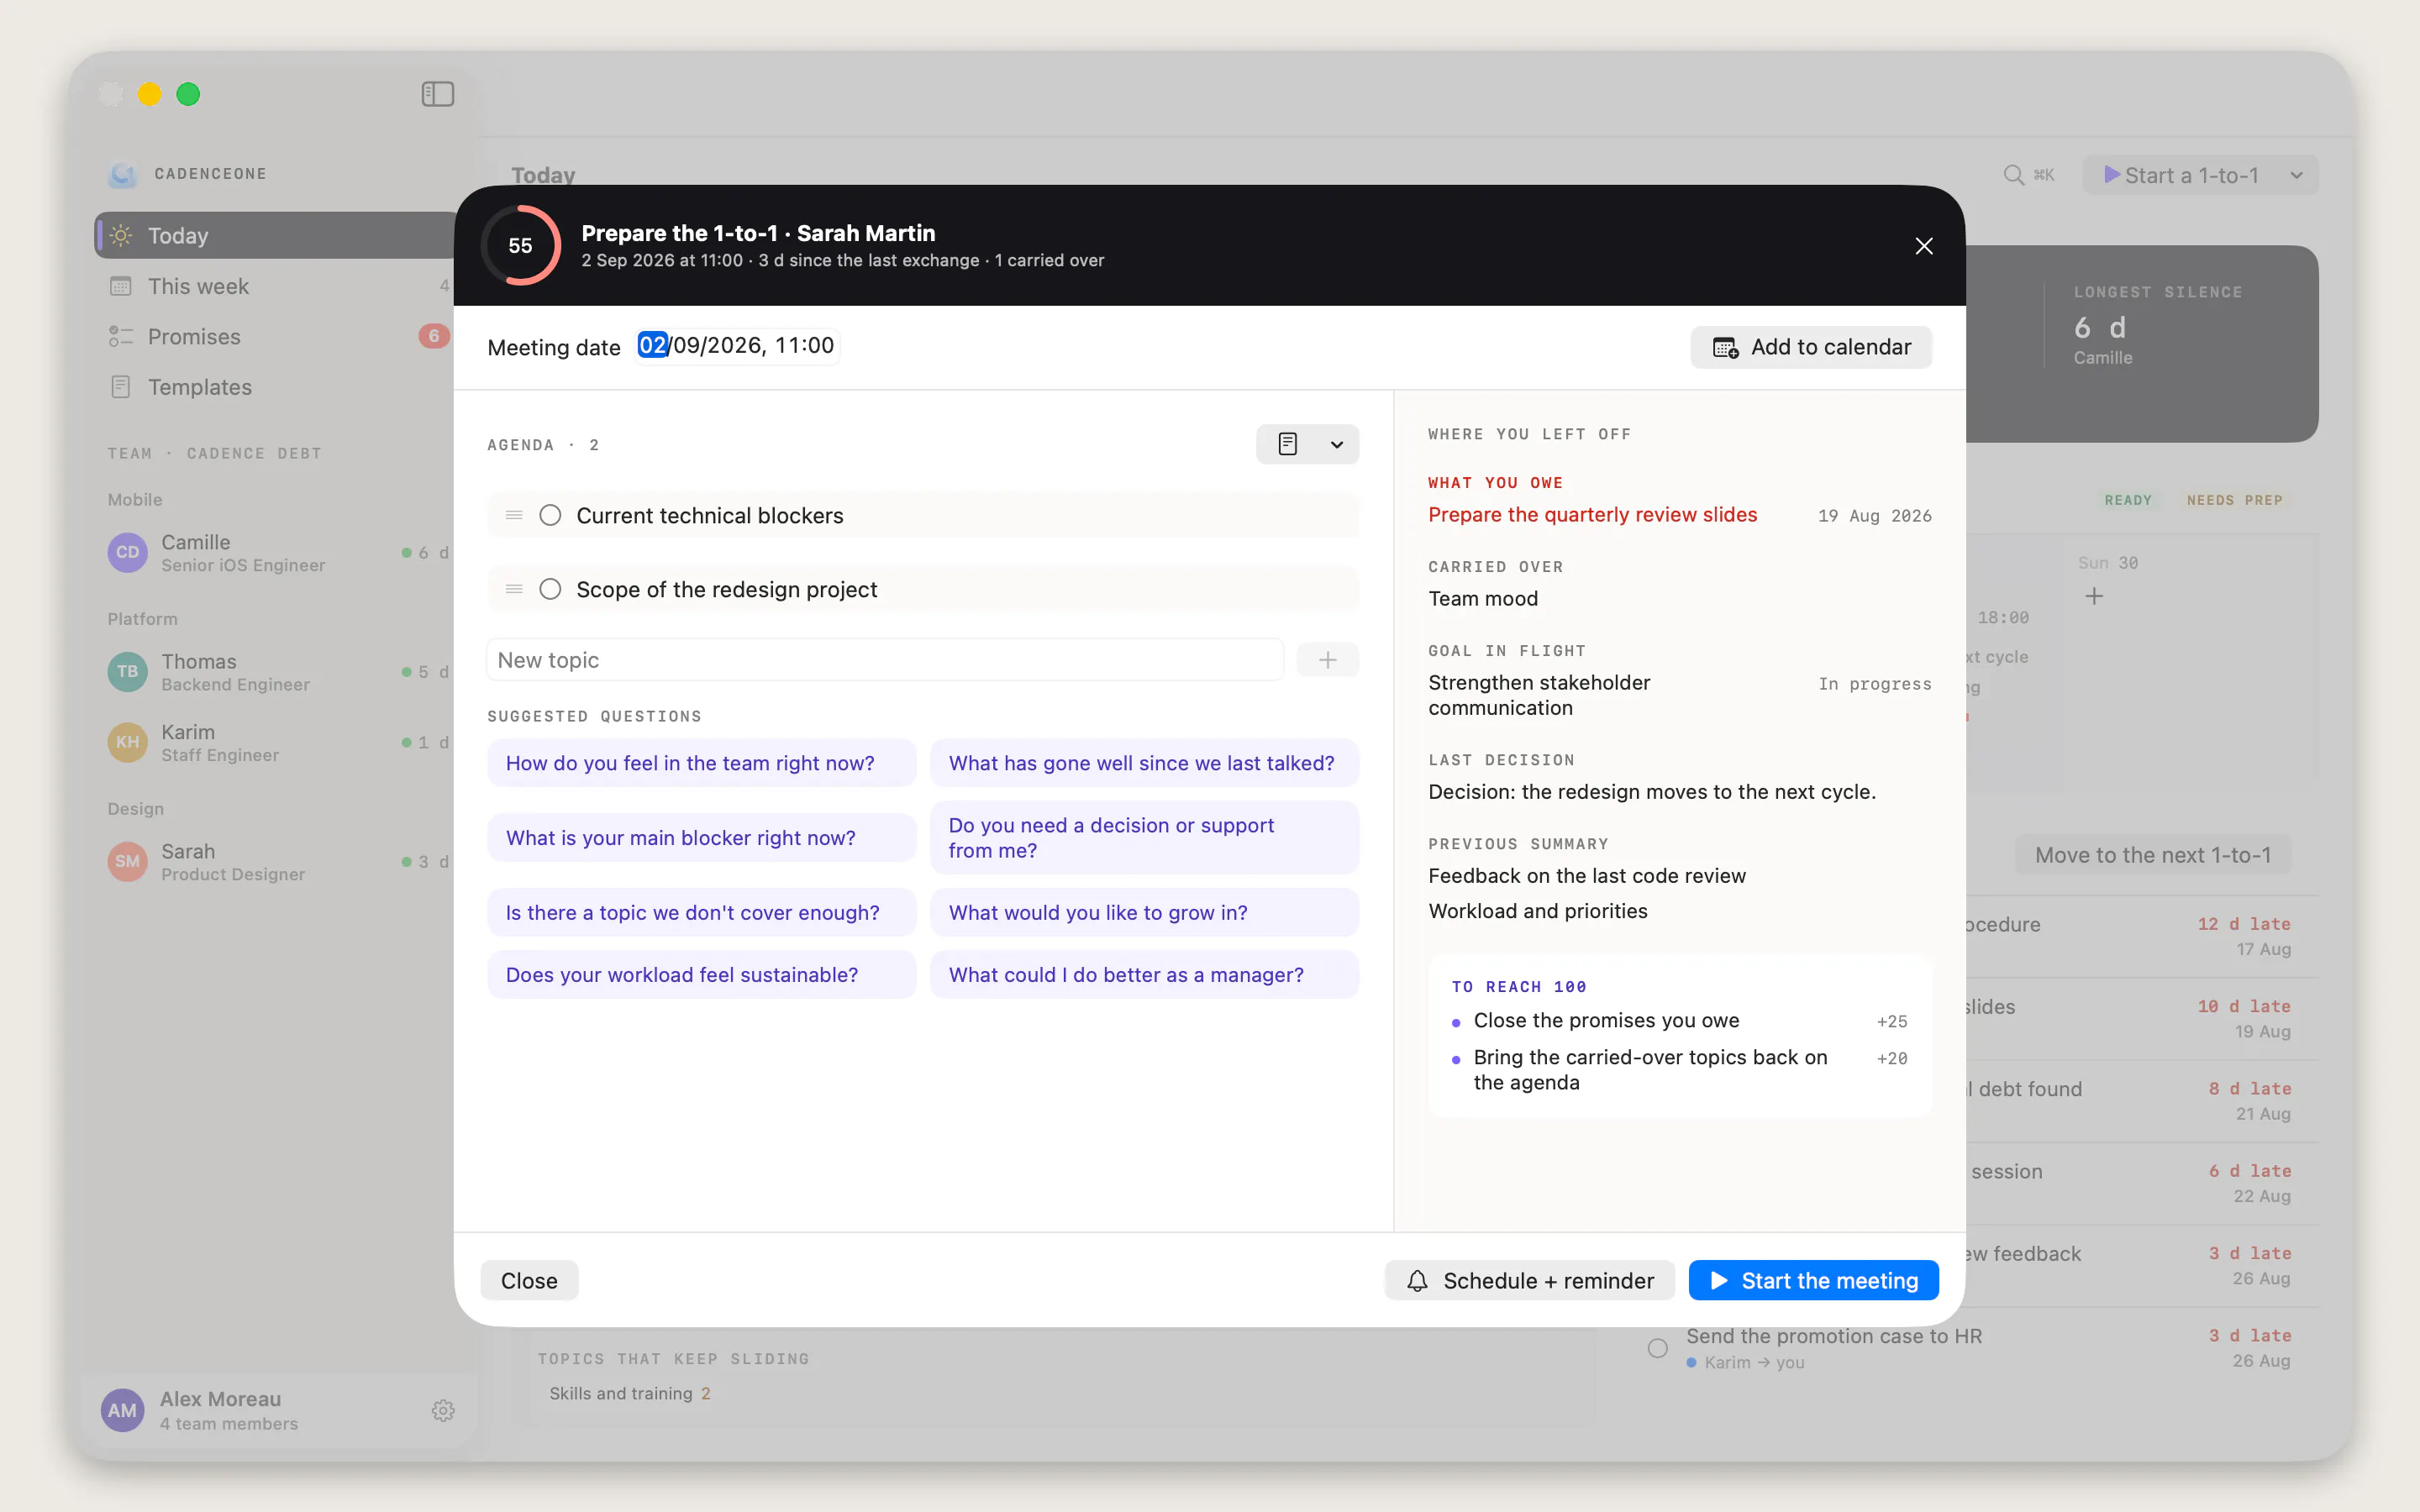
Task: Click 'Bring the carried-over topics back on the agenda'
Action: 1650,1070
